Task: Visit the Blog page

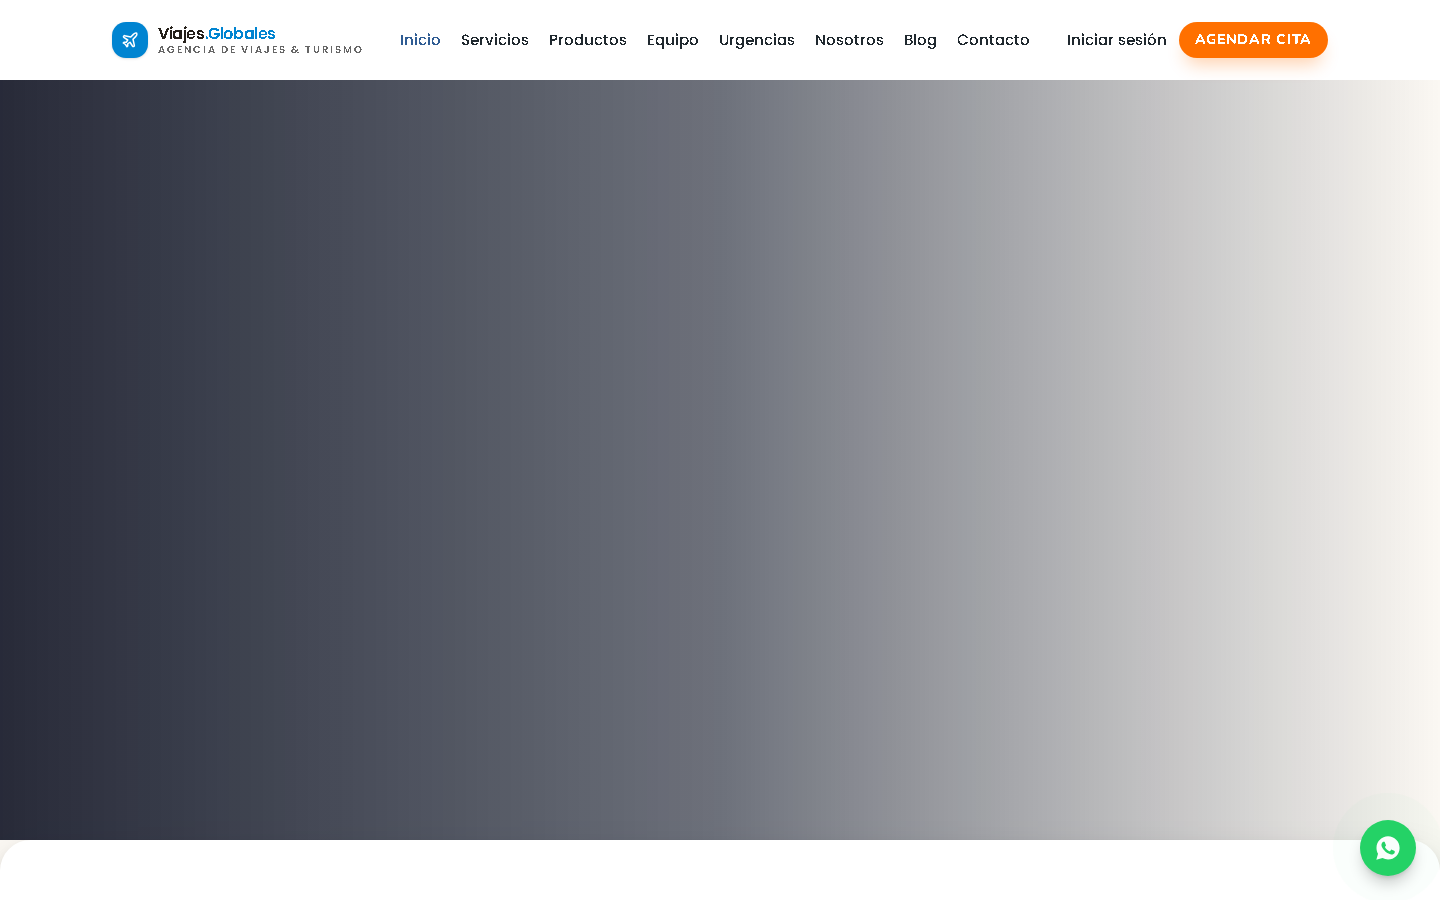Action: pyautogui.click(x=920, y=40)
